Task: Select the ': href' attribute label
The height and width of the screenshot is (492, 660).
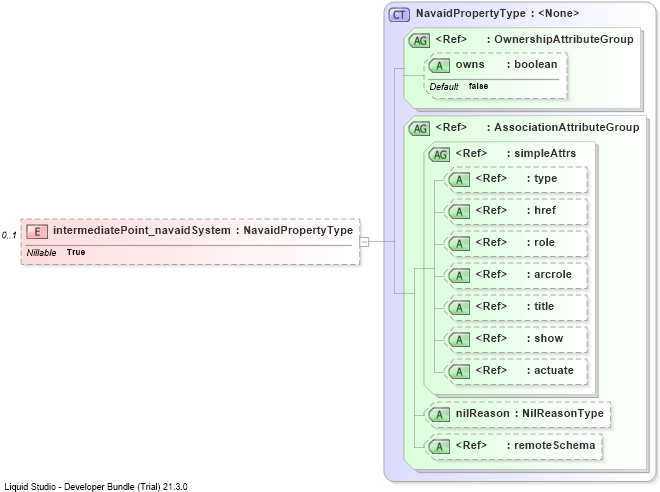Action: [541, 210]
